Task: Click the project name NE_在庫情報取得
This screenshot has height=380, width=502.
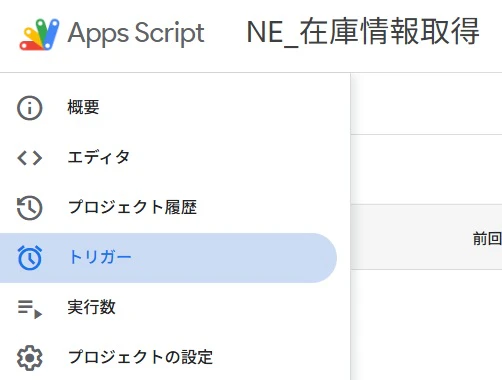Action: click(x=363, y=32)
